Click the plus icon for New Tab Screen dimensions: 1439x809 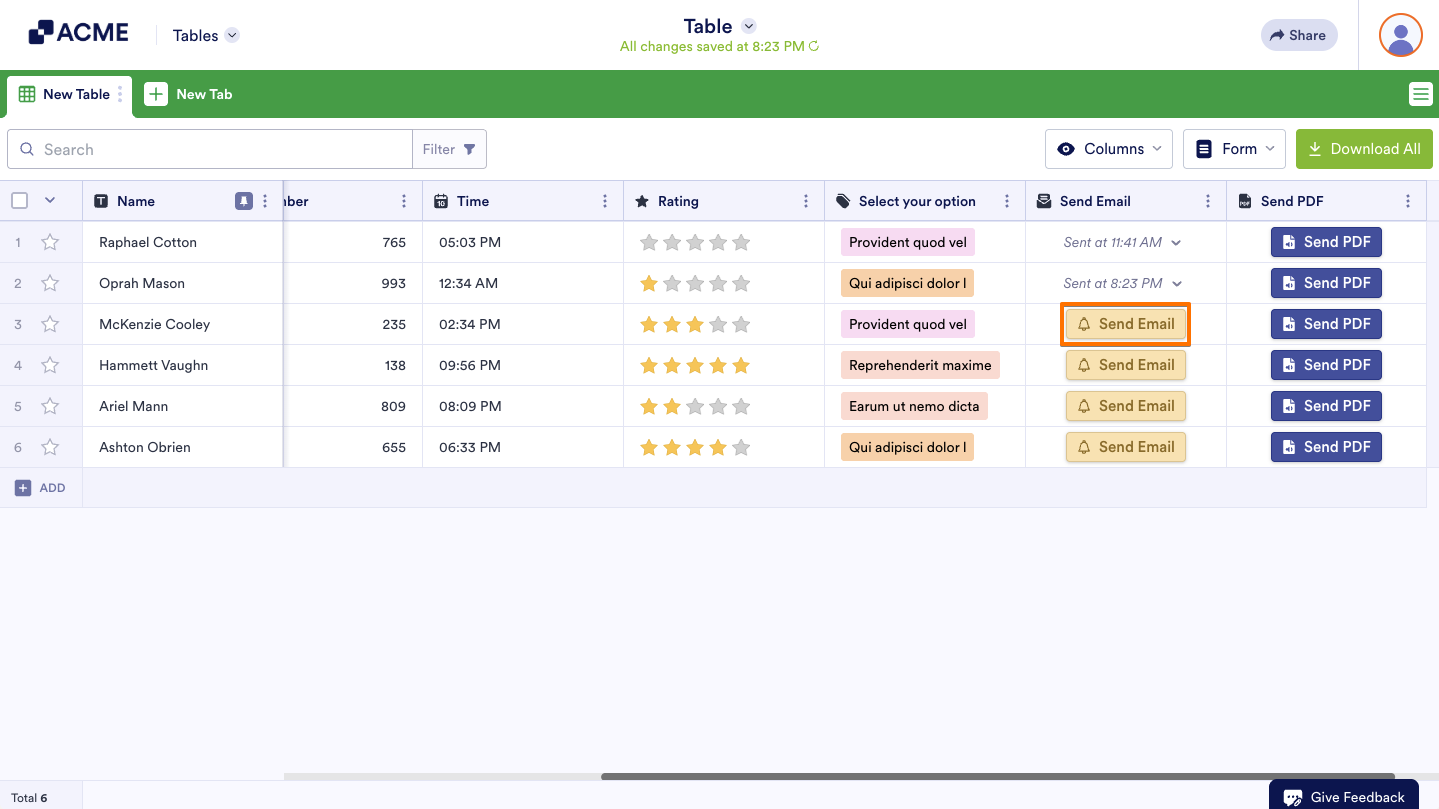pyautogui.click(x=156, y=94)
